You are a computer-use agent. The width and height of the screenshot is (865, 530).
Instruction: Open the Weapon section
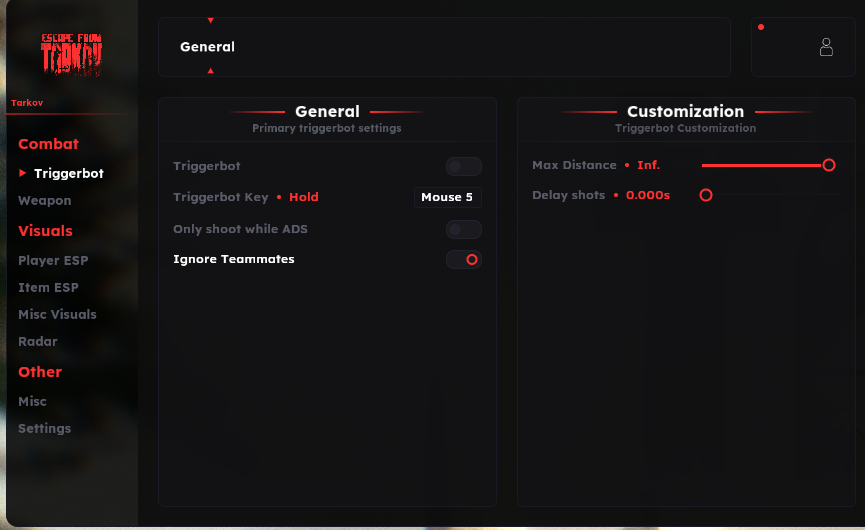pyautogui.click(x=44, y=200)
